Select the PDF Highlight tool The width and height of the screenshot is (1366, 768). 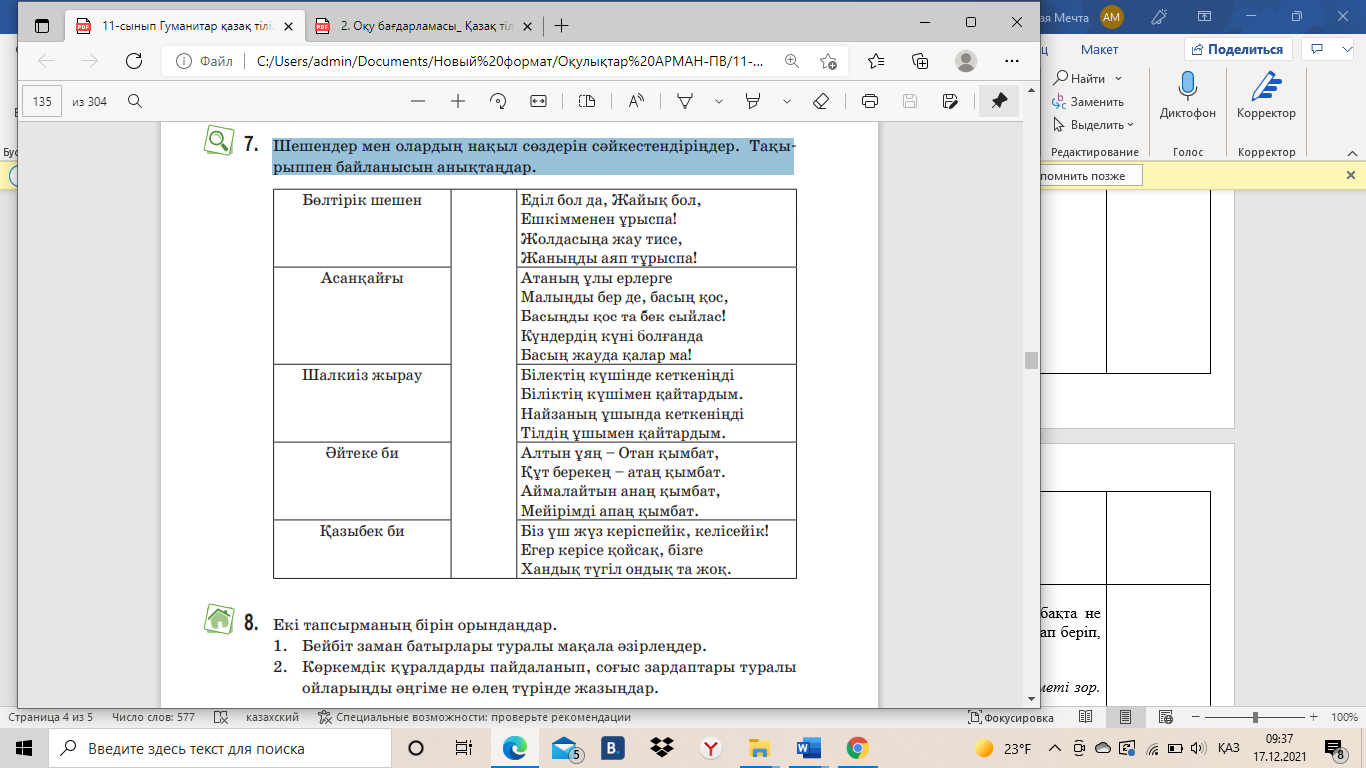[x=754, y=101]
